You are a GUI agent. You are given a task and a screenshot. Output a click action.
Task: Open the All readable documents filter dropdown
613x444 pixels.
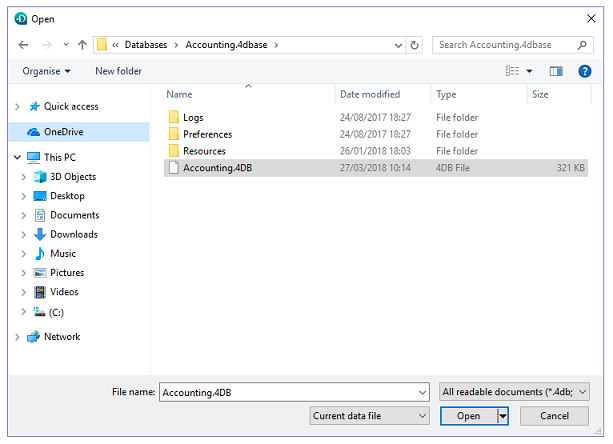(514, 392)
